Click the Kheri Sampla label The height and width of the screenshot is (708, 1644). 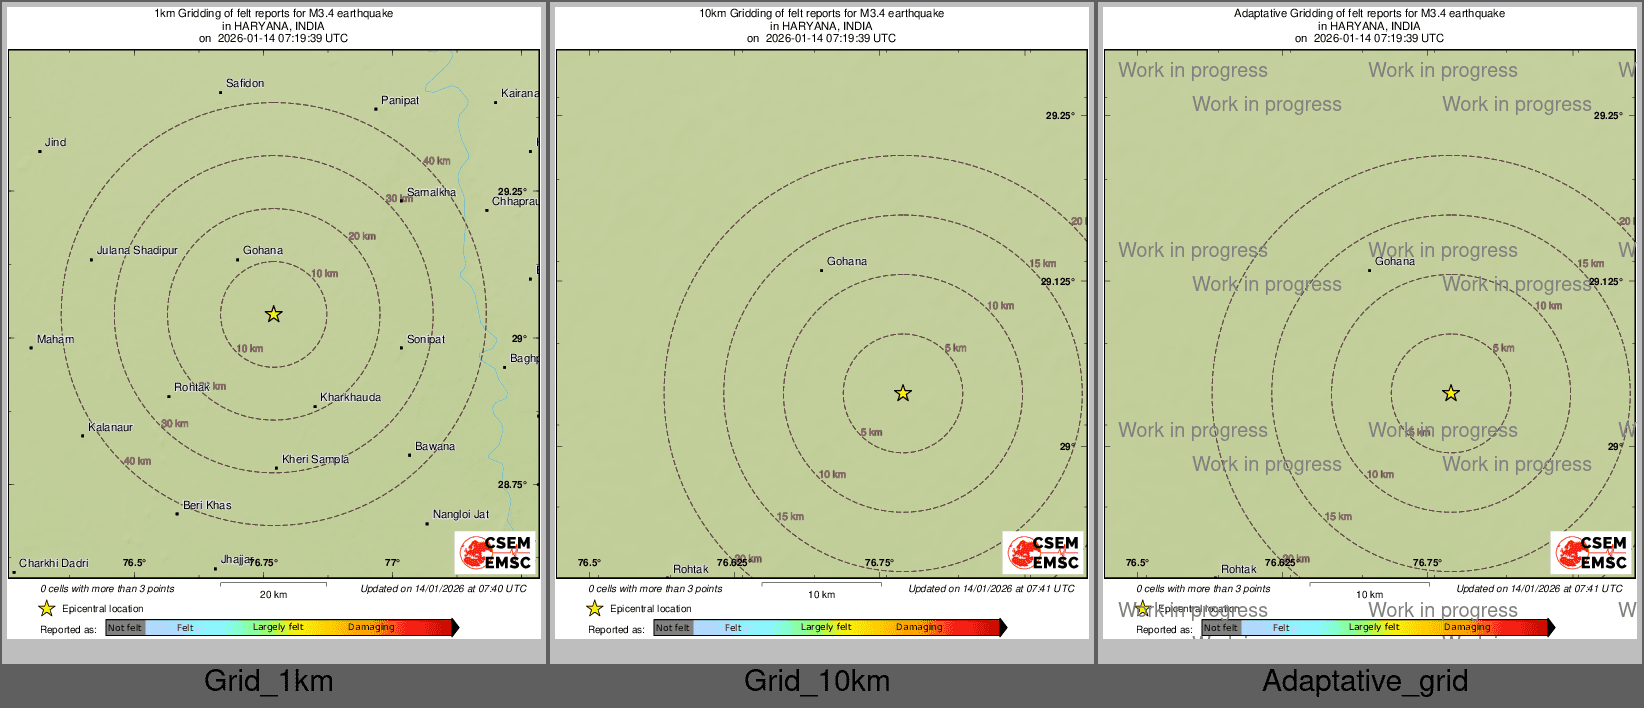[x=315, y=459]
